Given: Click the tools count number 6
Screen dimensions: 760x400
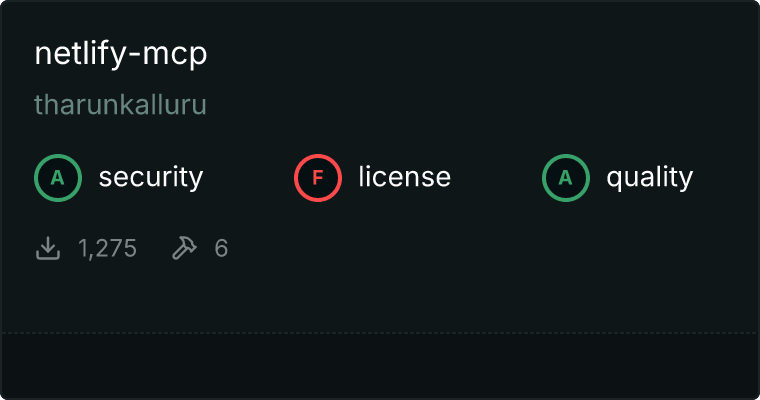Looking at the screenshot, I should pyautogui.click(x=221, y=248).
